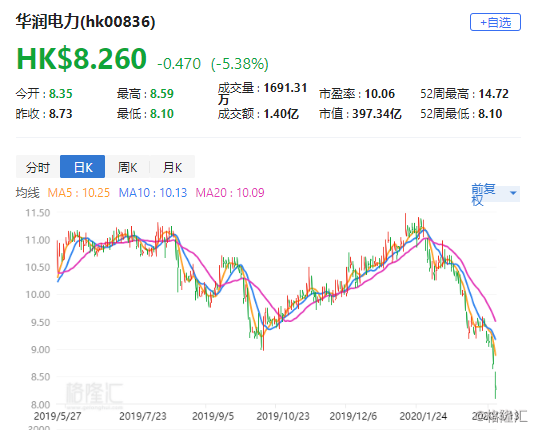The width and height of the screenshot is (535, 430).
Task: Click the 2019/7/23 date label
Action: coord(143,416)
